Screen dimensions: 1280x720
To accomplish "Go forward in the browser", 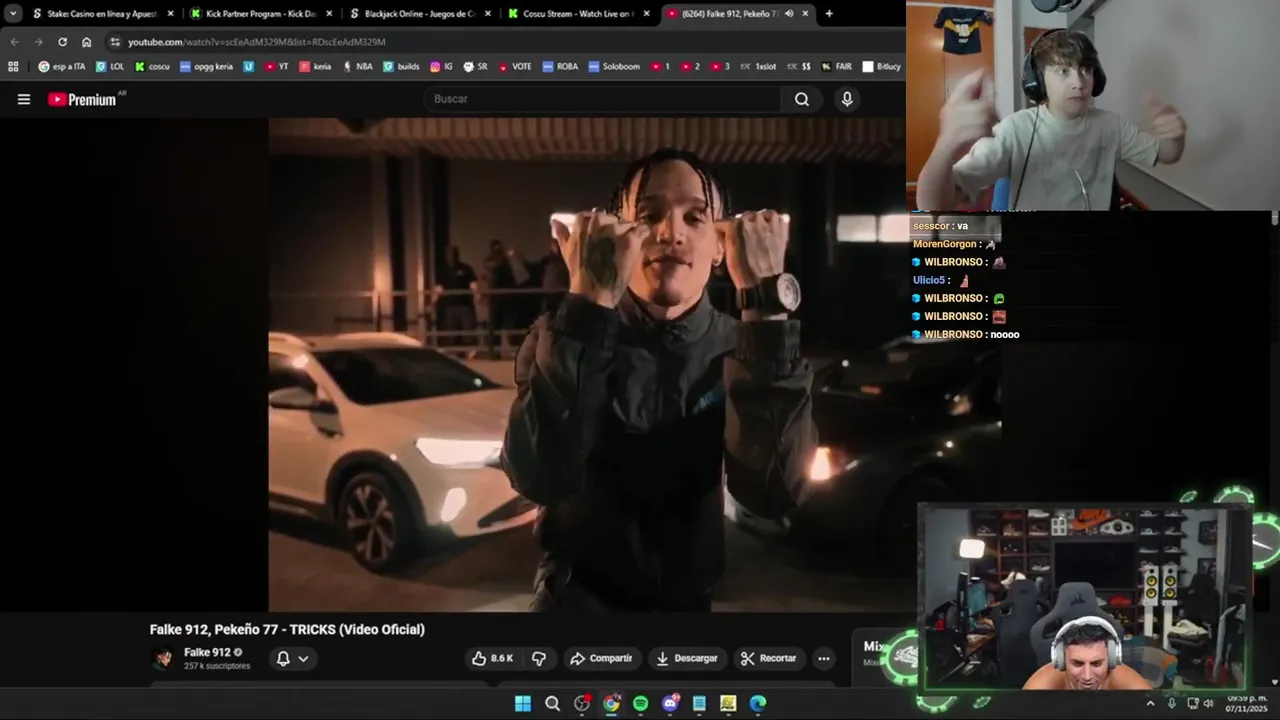I will pyautogui.click(x=38, y=42).
